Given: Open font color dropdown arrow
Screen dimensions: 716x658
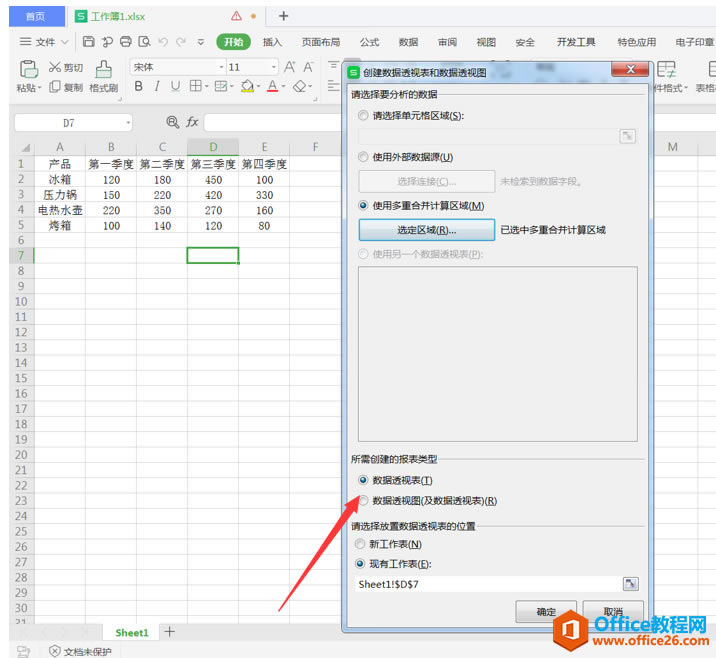Looking at the screenshot, I should [x=284, y=86].
